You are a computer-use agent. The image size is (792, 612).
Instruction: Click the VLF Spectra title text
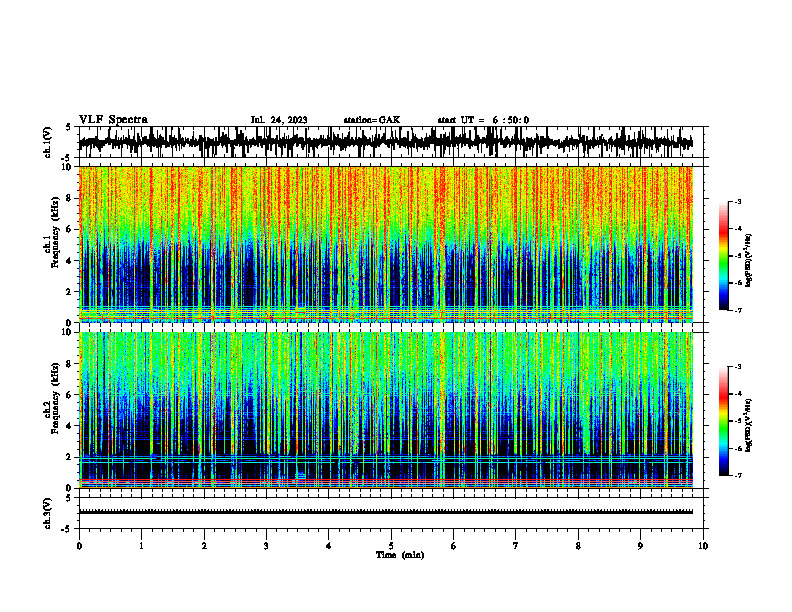click(x=113, y=120)
